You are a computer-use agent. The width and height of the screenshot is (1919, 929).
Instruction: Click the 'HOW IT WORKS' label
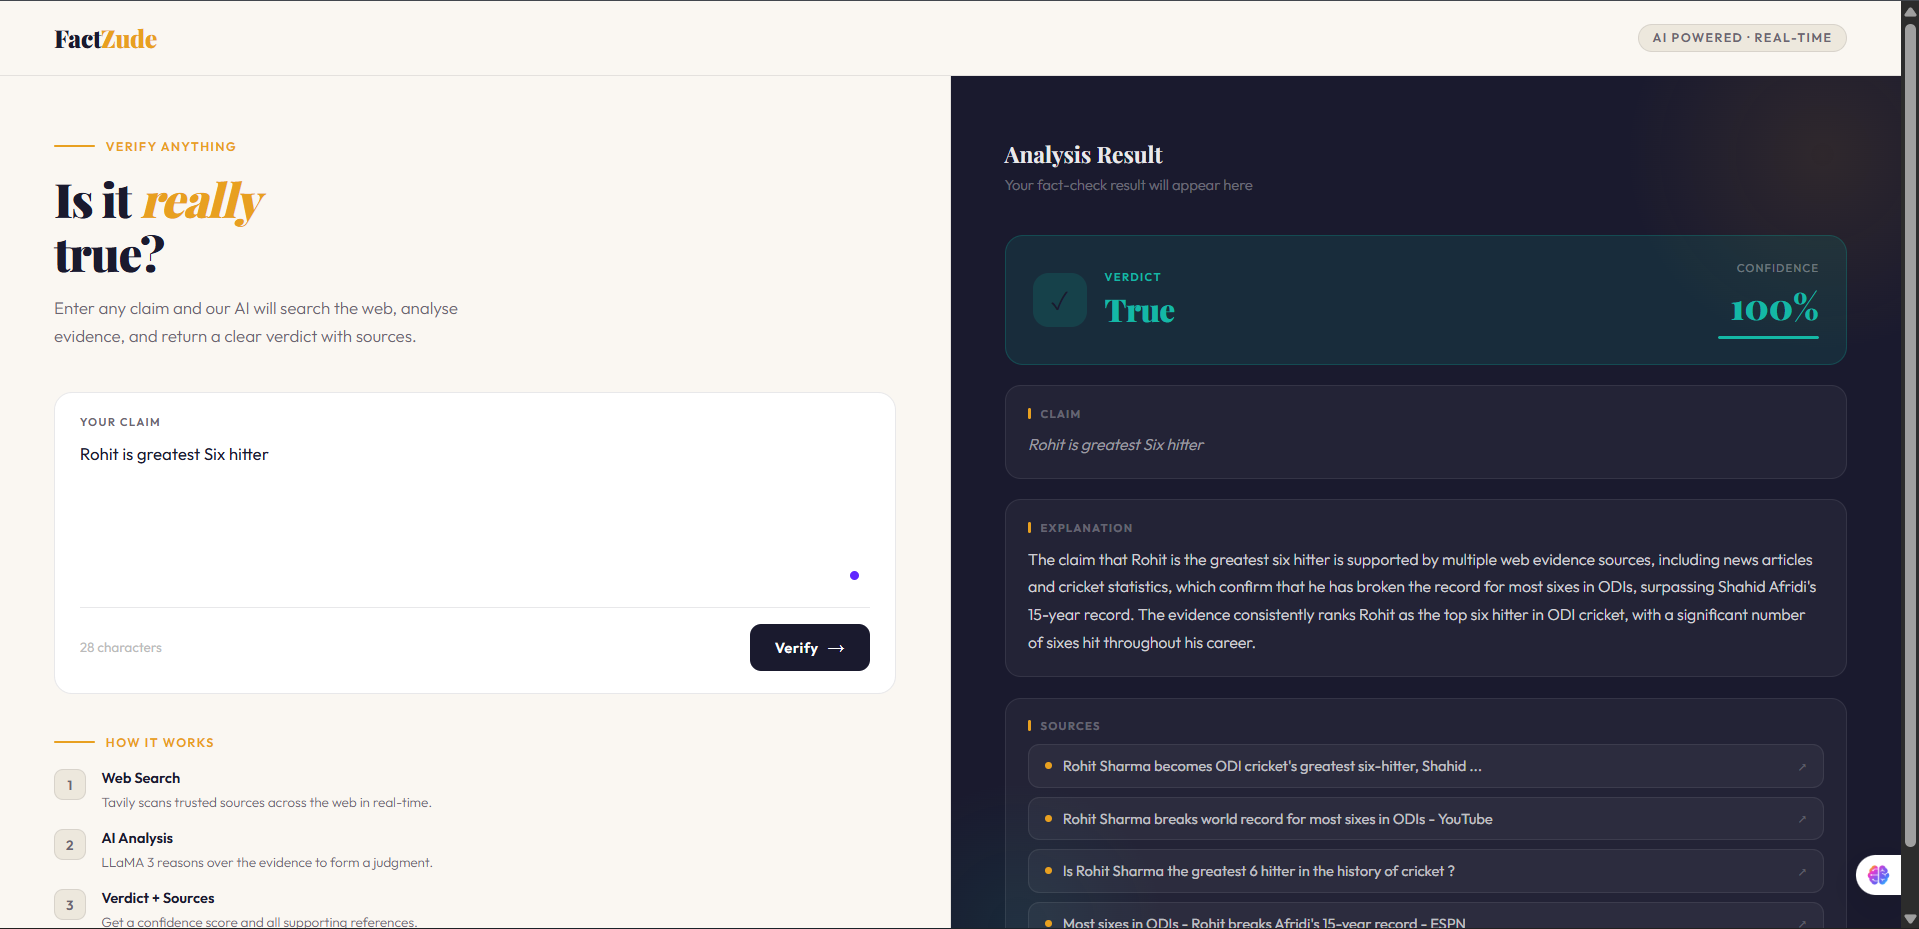point(160,743)
